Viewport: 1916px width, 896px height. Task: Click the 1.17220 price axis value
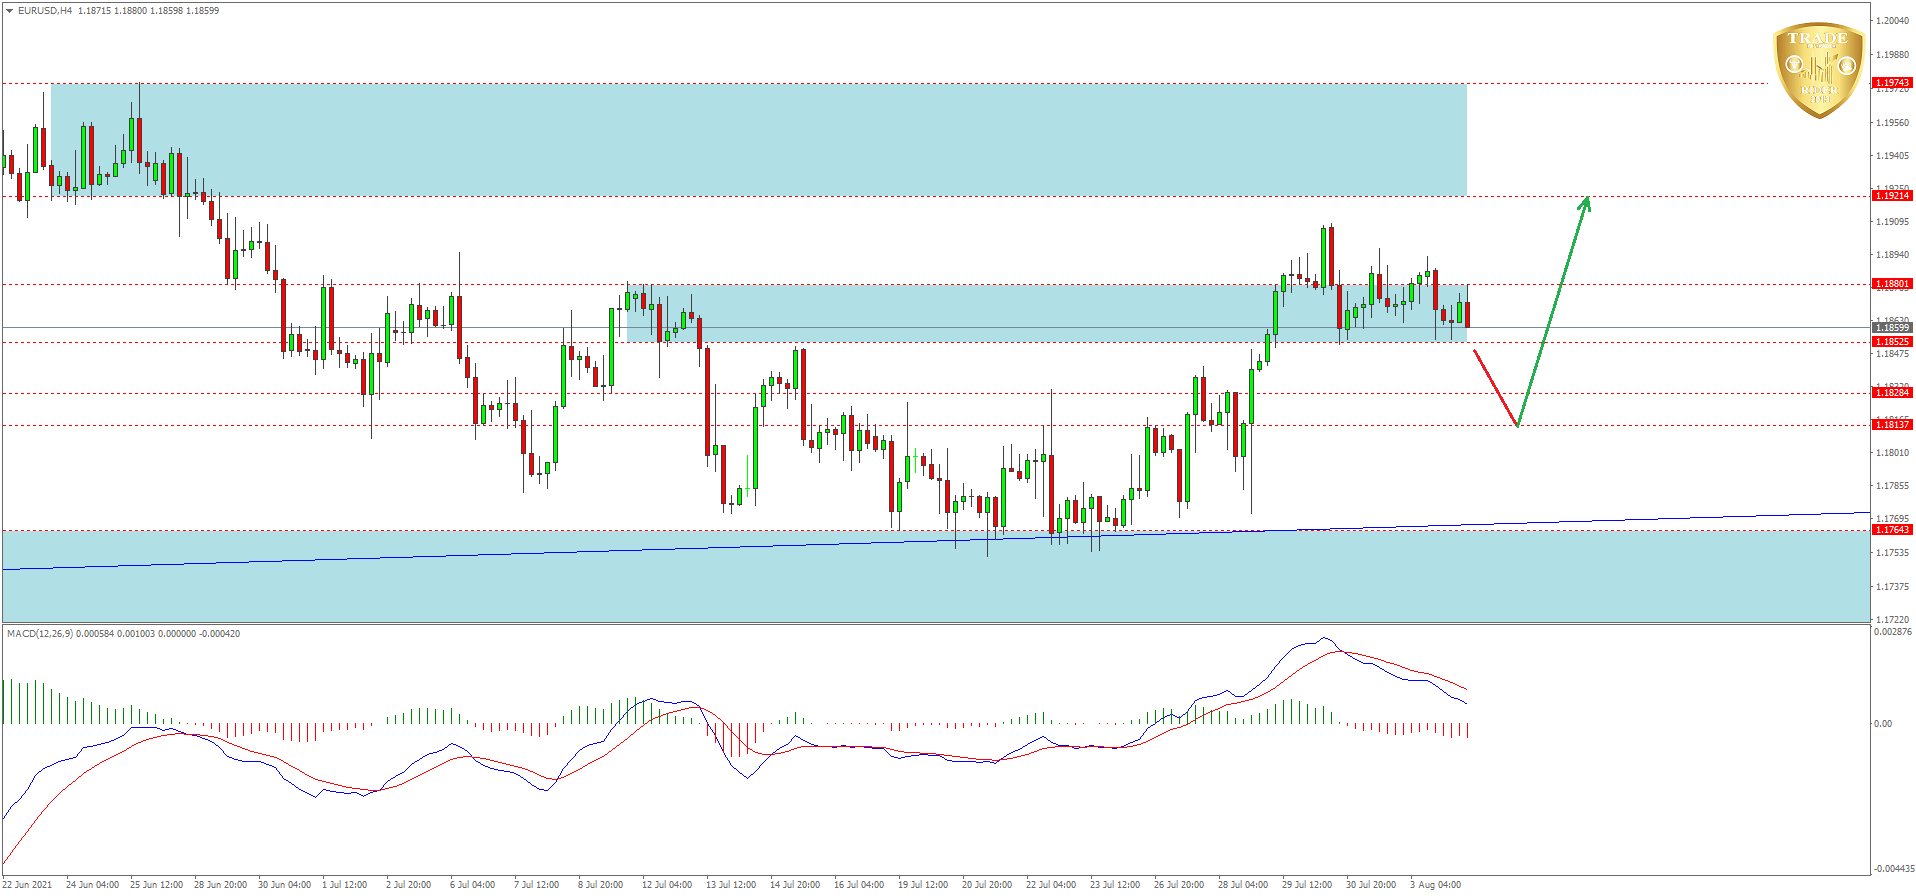coord(1893,620)
